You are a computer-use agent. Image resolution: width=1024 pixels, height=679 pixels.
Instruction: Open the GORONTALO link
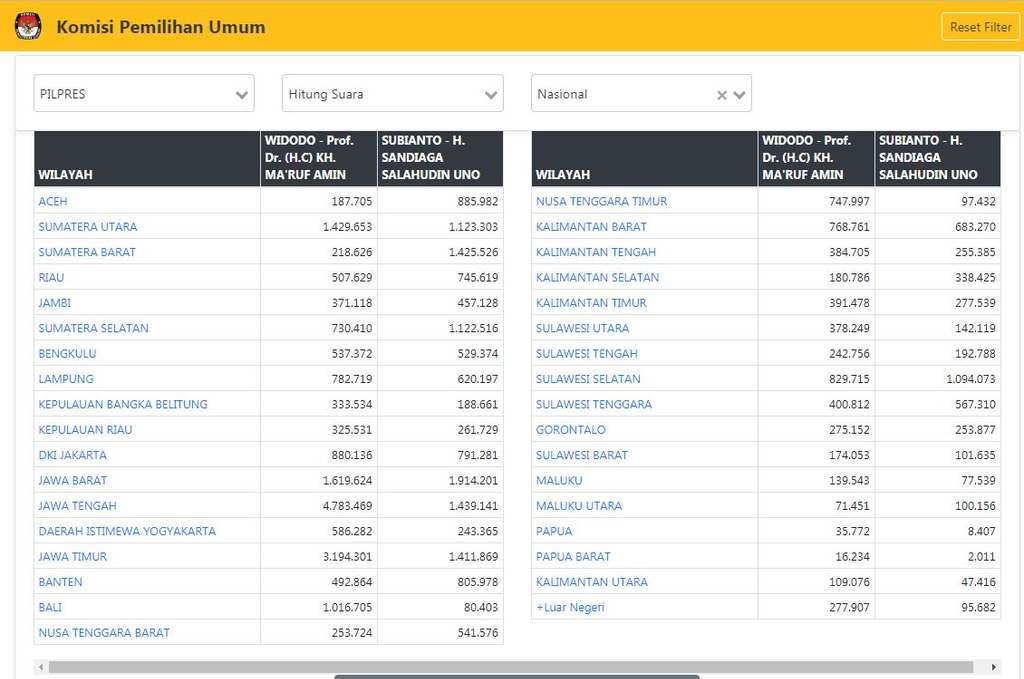(x=571, y=430)
